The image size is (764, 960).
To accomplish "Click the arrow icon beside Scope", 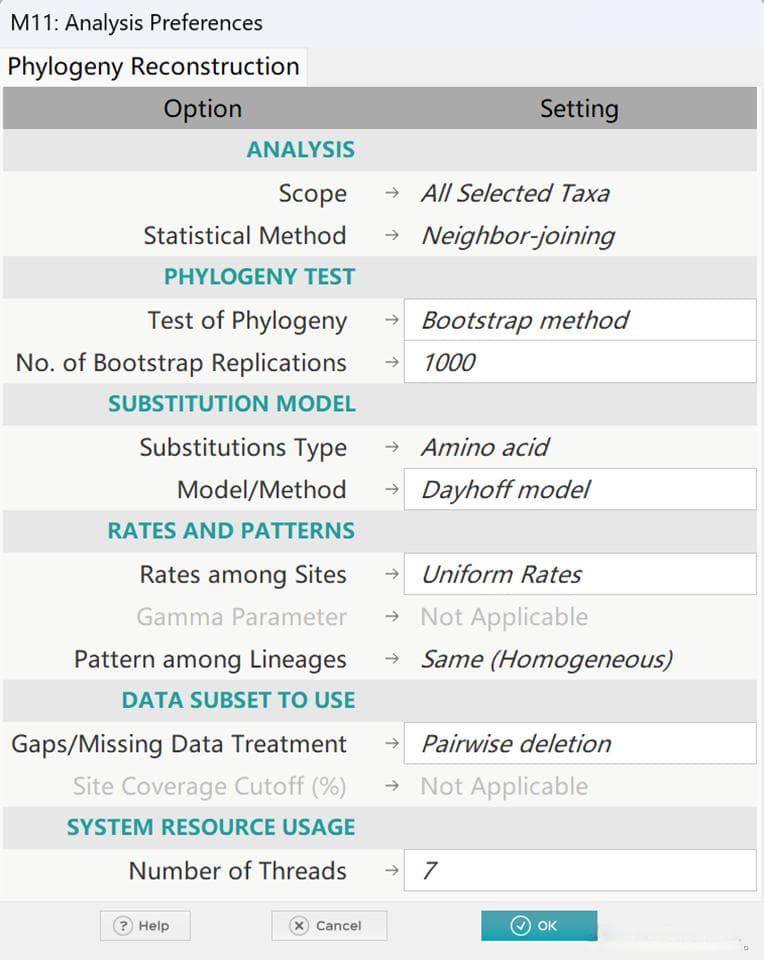I will tap(392, 193).
